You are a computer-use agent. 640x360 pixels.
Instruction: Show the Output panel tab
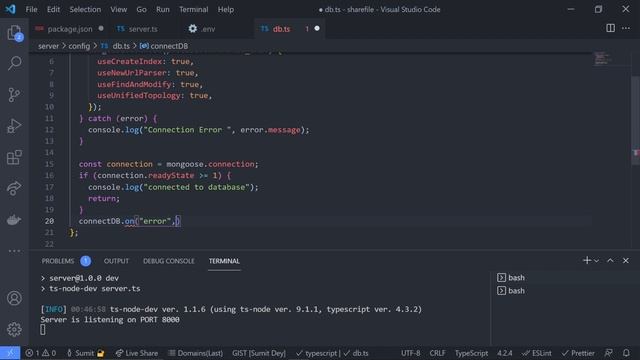[x=116, y=261]
